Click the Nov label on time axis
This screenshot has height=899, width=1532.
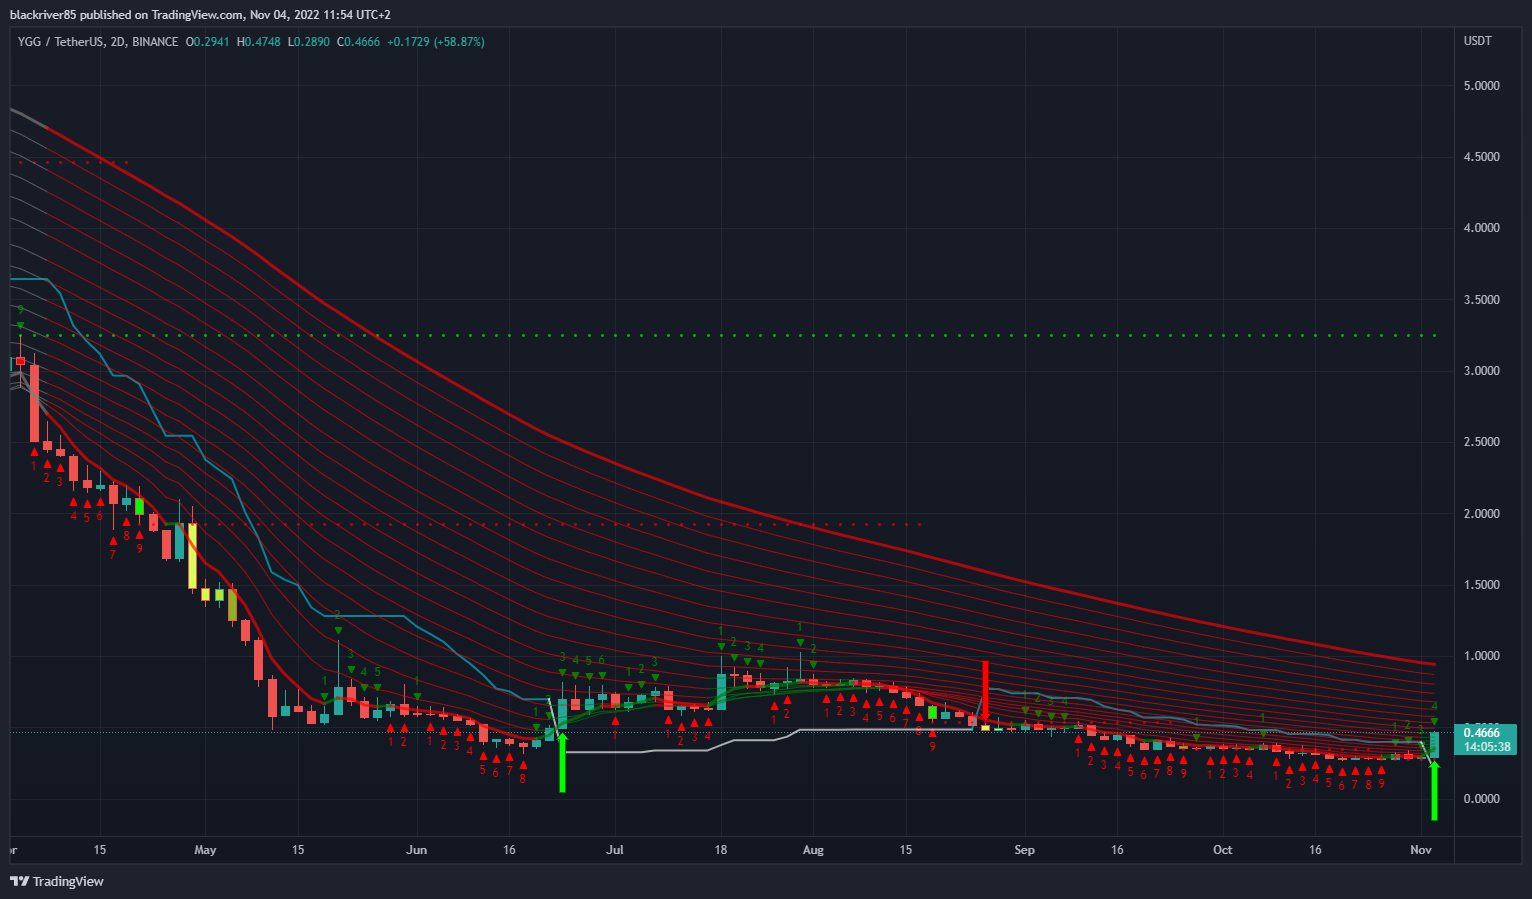pos(1420,850)
